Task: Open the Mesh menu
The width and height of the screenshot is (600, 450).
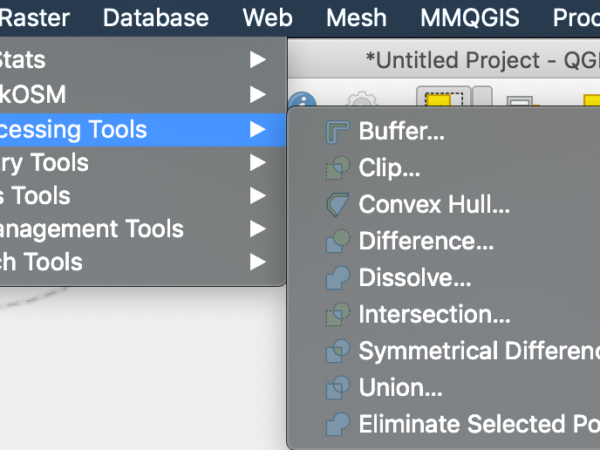Action: coord(356,18)
